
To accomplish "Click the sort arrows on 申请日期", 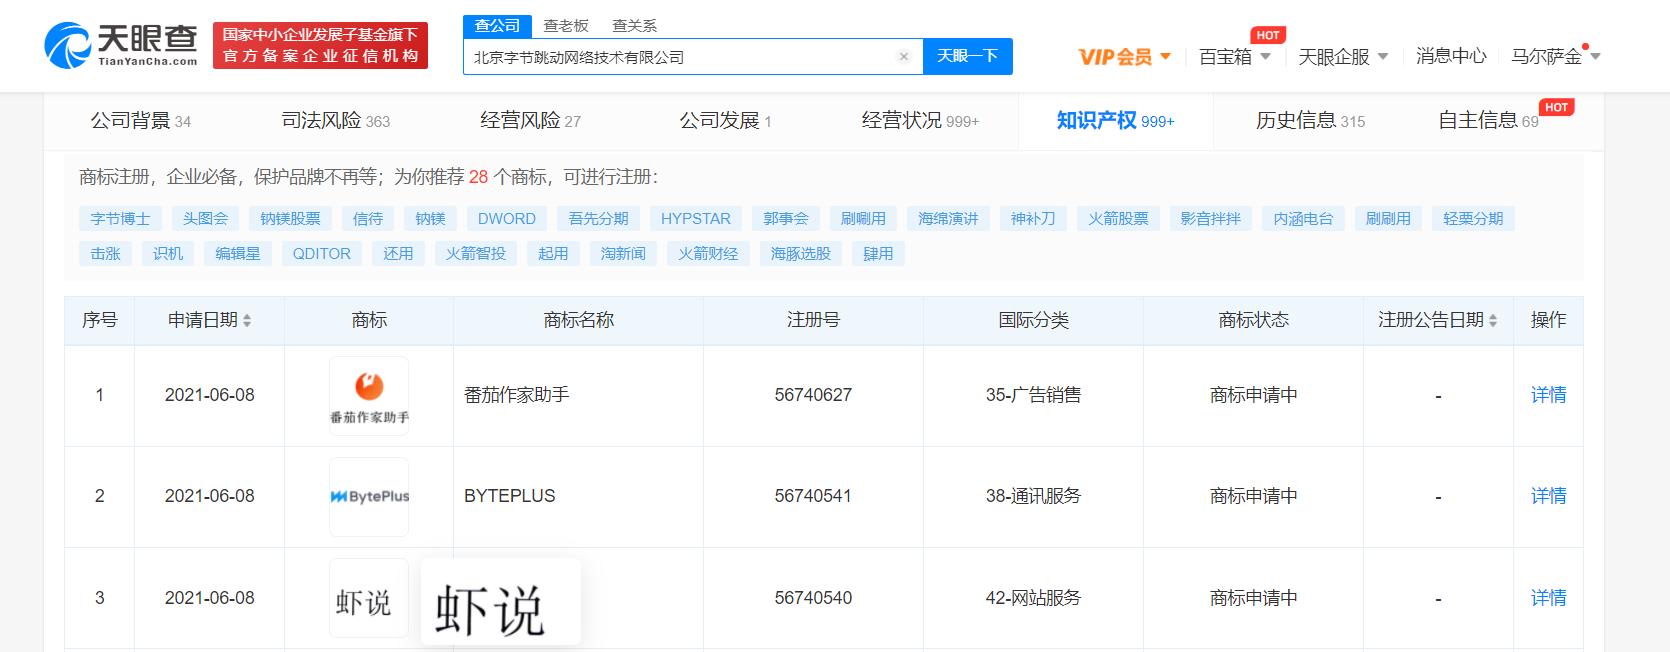I will coord(247,320).
